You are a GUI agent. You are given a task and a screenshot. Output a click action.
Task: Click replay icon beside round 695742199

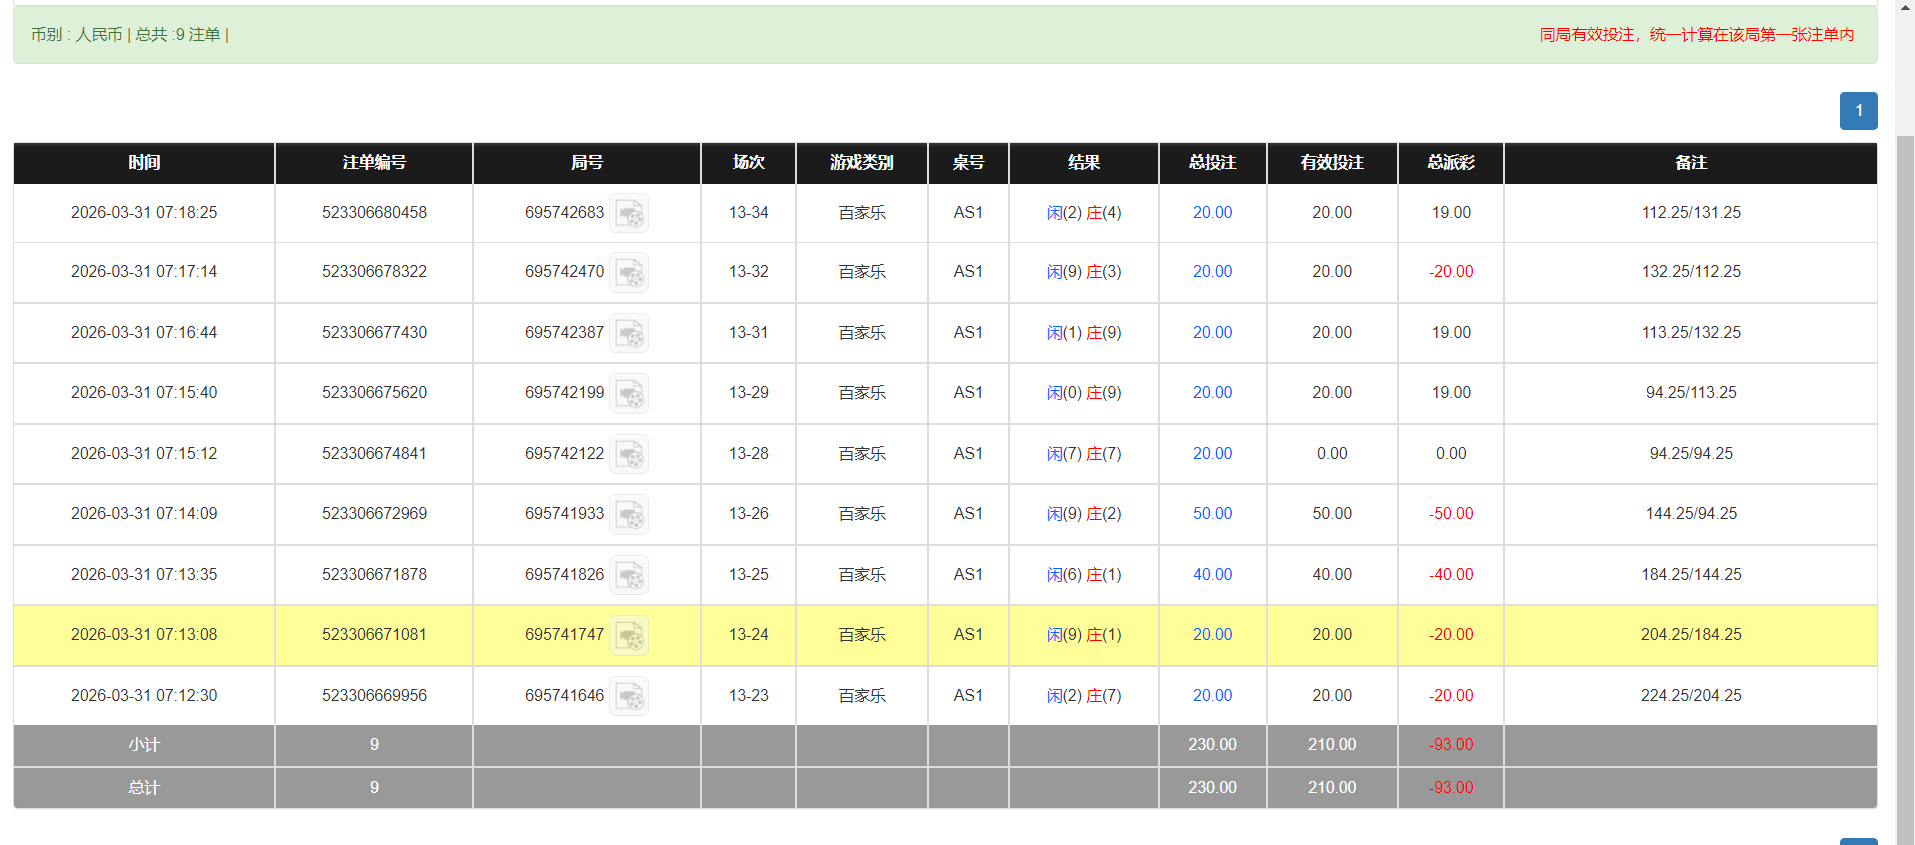(x=629, y=393)
